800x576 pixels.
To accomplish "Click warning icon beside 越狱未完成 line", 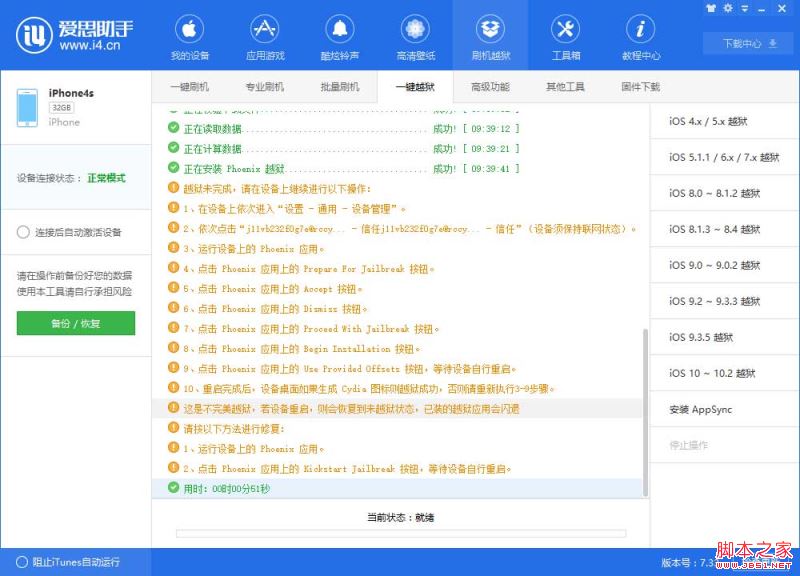I will coord(173,187).
